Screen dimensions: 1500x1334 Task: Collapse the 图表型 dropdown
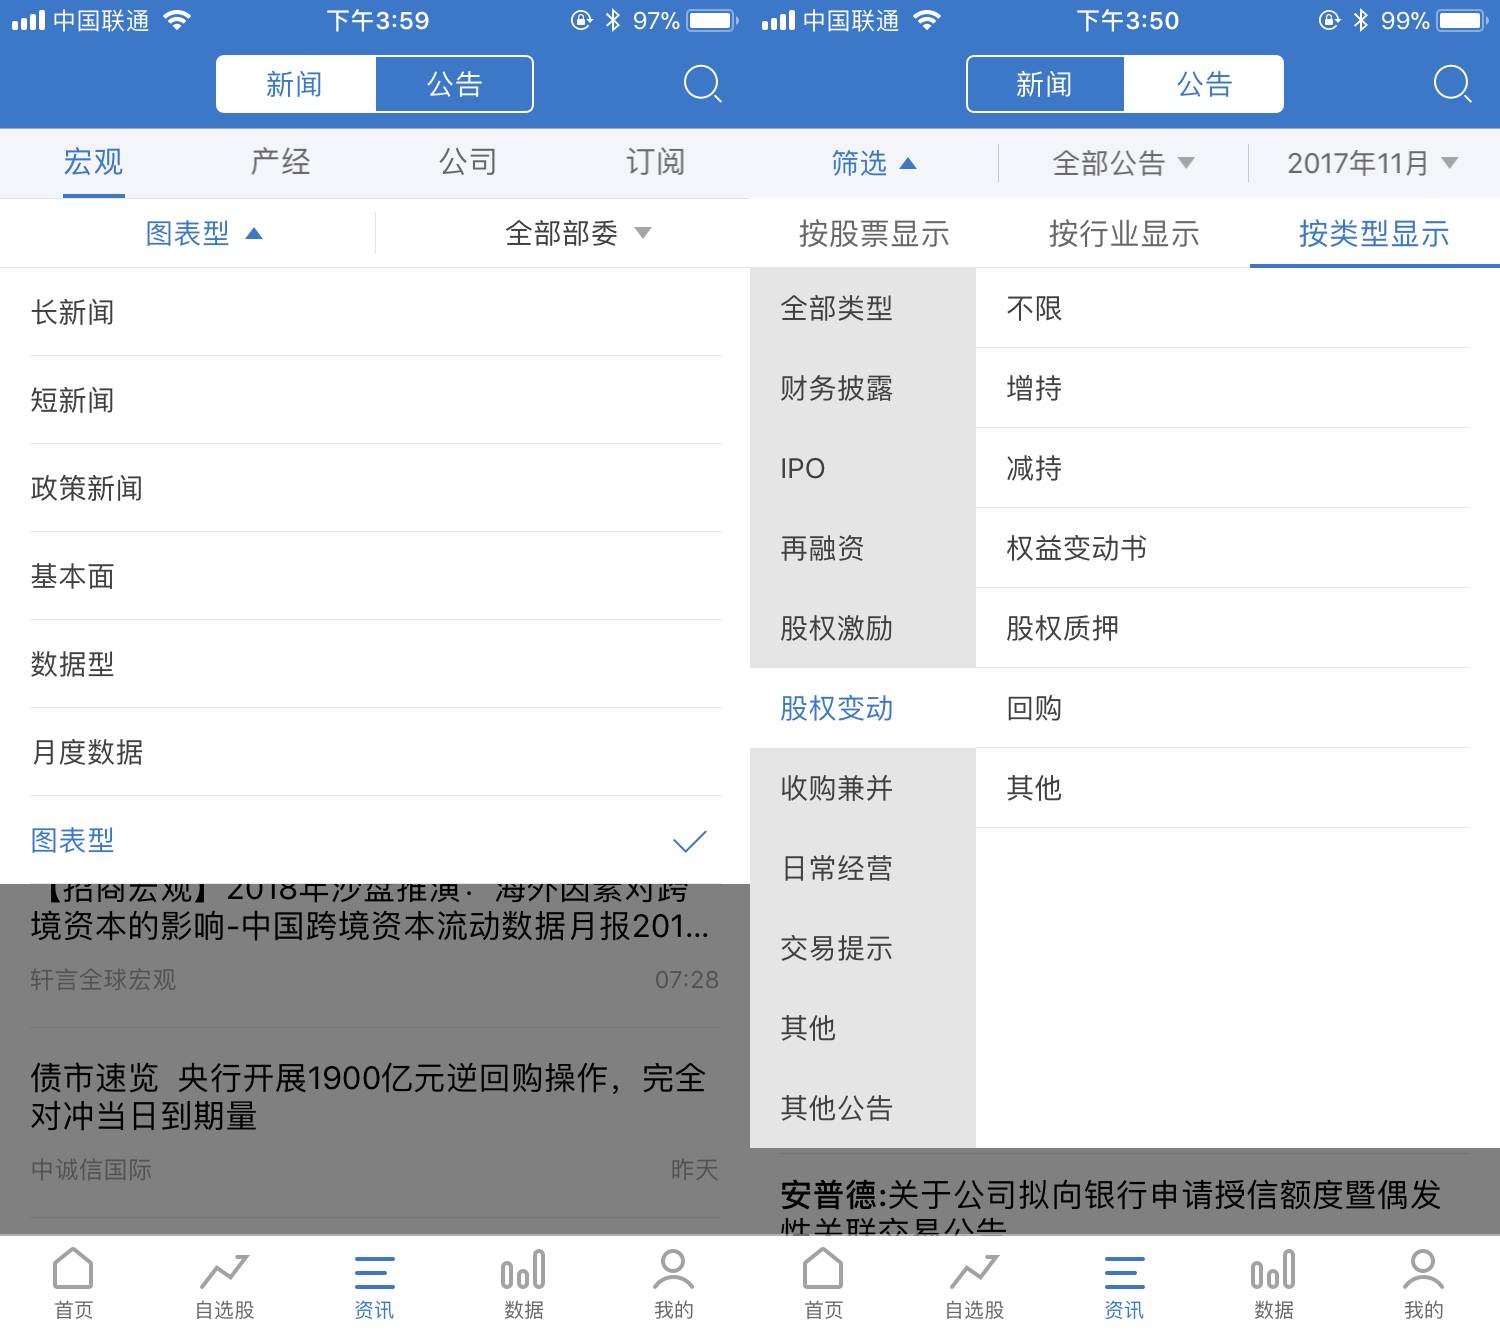[x=204, y=233]
